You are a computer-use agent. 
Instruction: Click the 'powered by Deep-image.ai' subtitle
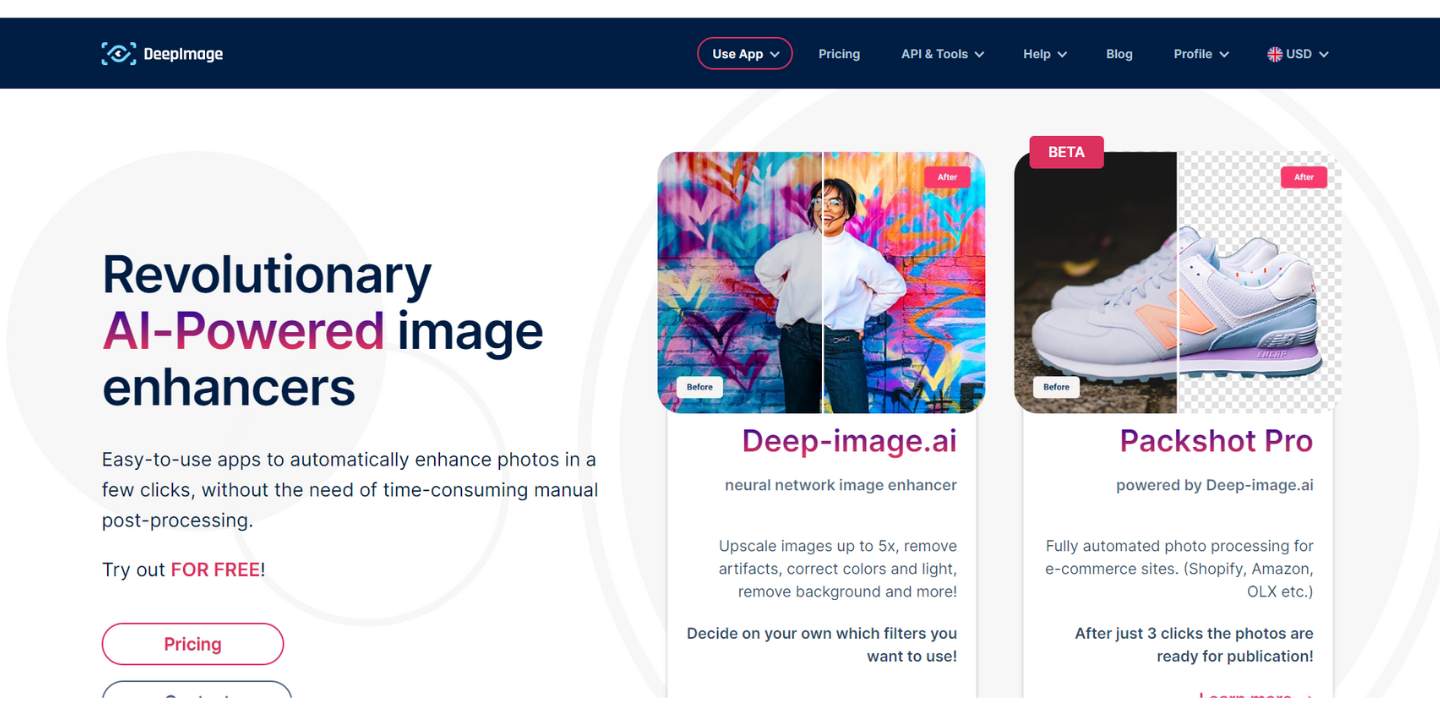point(1215,485)
